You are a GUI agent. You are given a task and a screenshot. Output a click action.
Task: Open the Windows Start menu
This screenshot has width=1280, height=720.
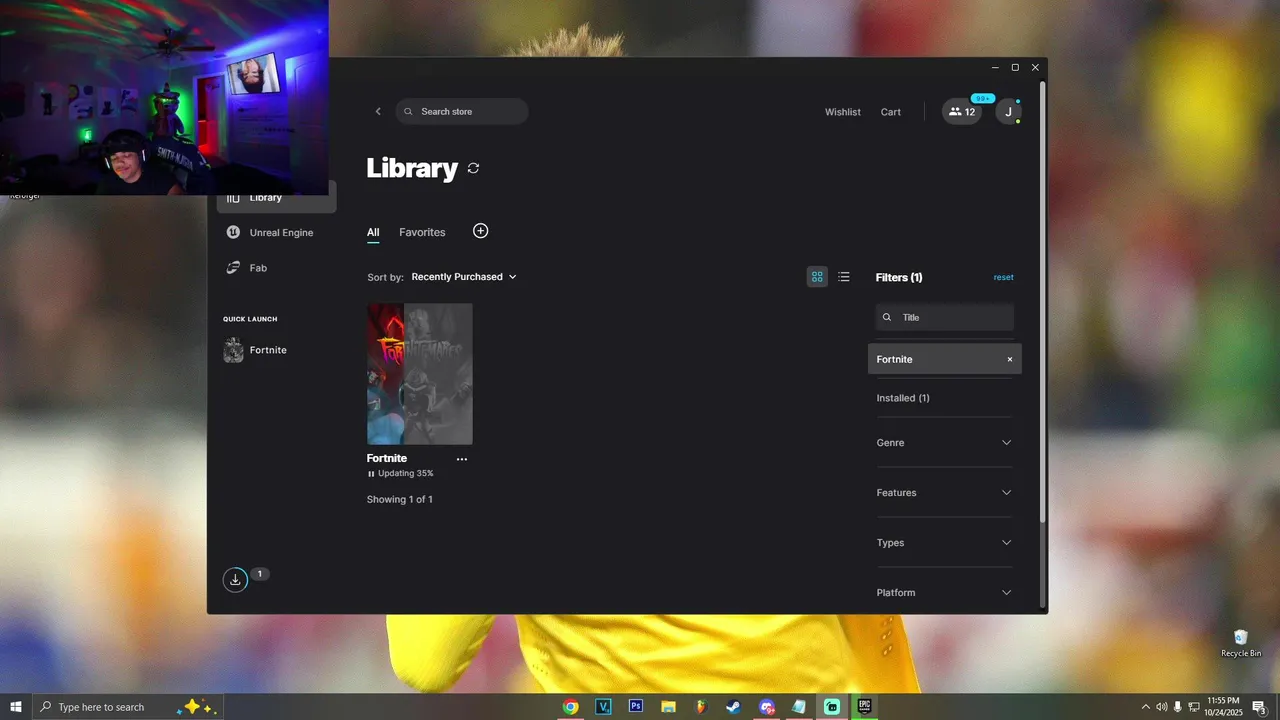click(x=16, y=707)
